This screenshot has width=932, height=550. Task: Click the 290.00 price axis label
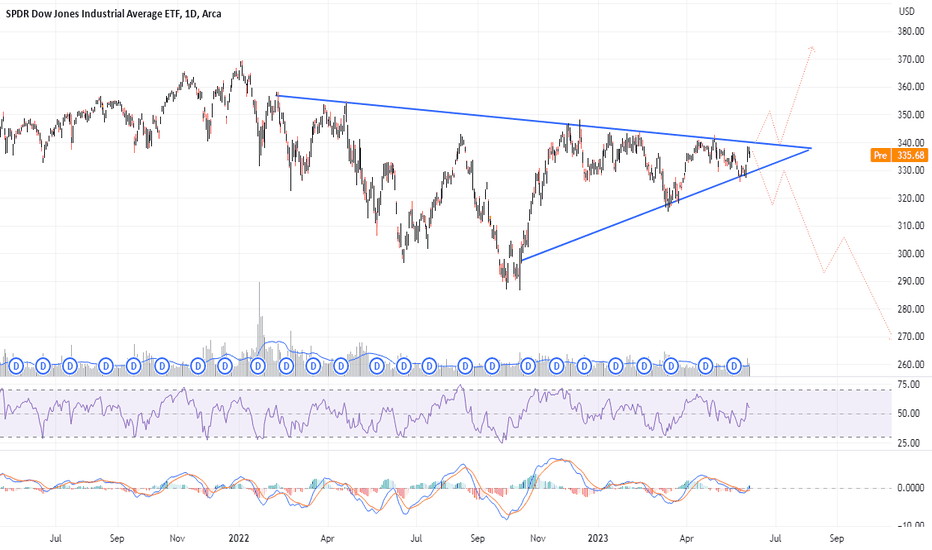(x=911, y=281)
